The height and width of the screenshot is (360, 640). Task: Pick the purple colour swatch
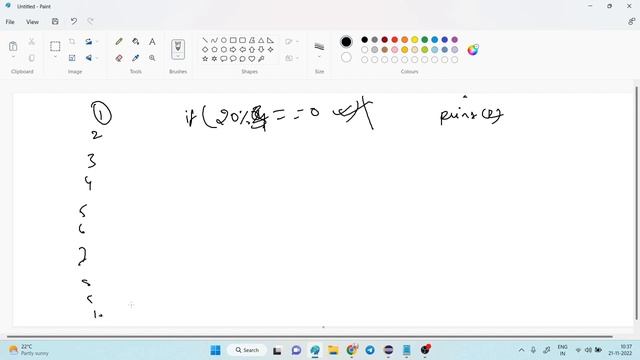pyautogui.click(x=455, y=40)
